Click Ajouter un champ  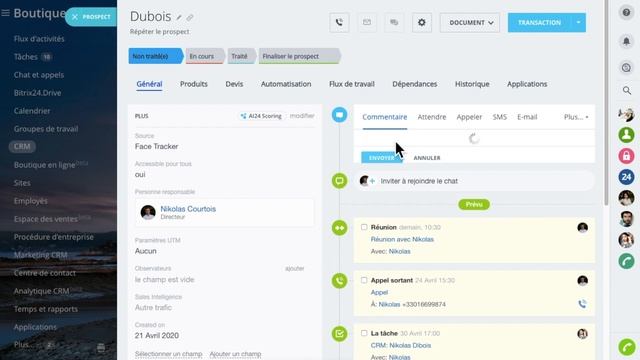235,354
